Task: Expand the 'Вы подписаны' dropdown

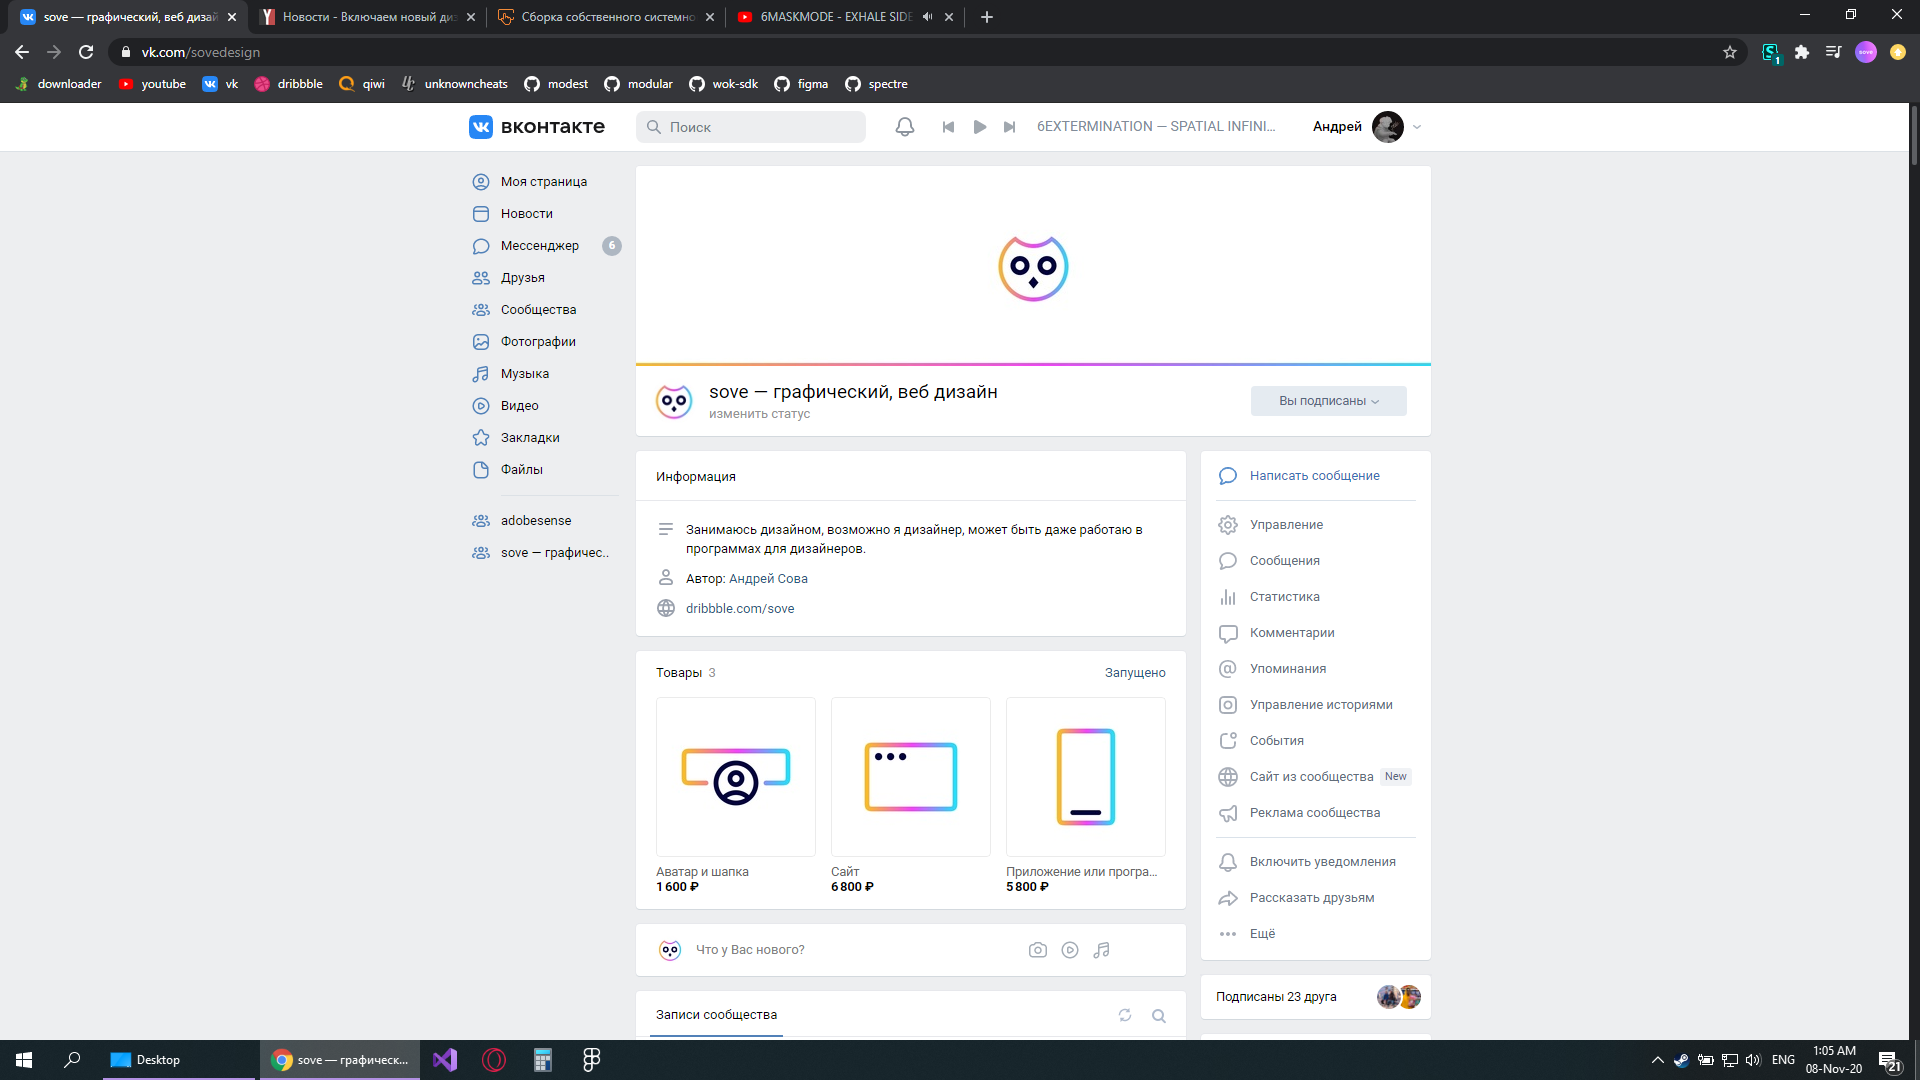Action: coord(1328,401)
